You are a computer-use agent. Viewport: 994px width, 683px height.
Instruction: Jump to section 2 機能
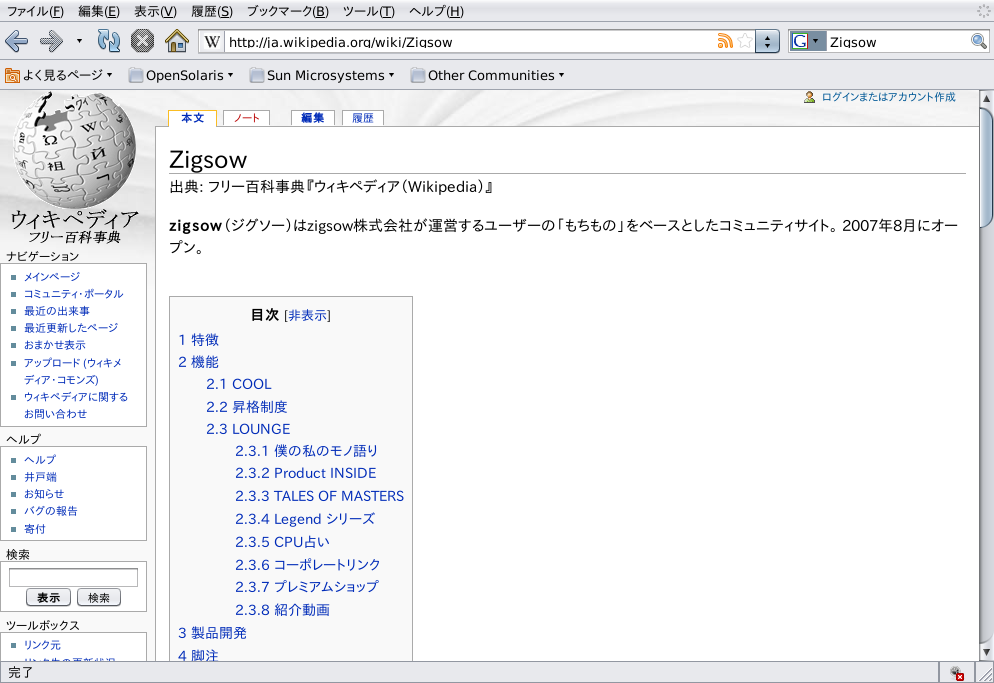pos(198,362)
